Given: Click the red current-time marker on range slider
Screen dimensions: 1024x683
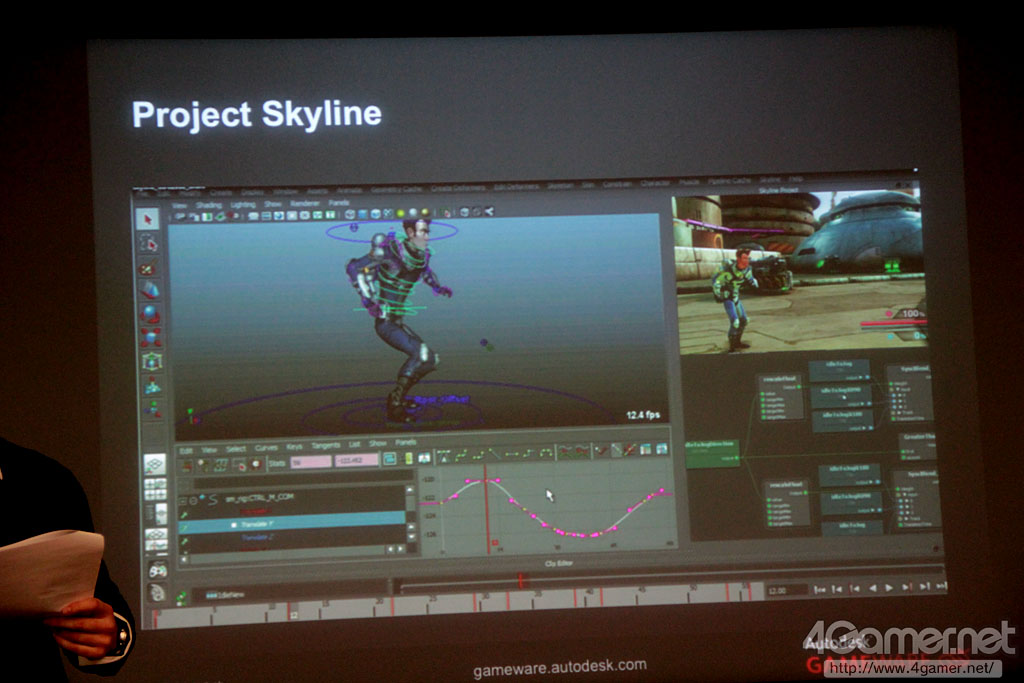Looking at the screenshot, I should click(x=520, y=580).
